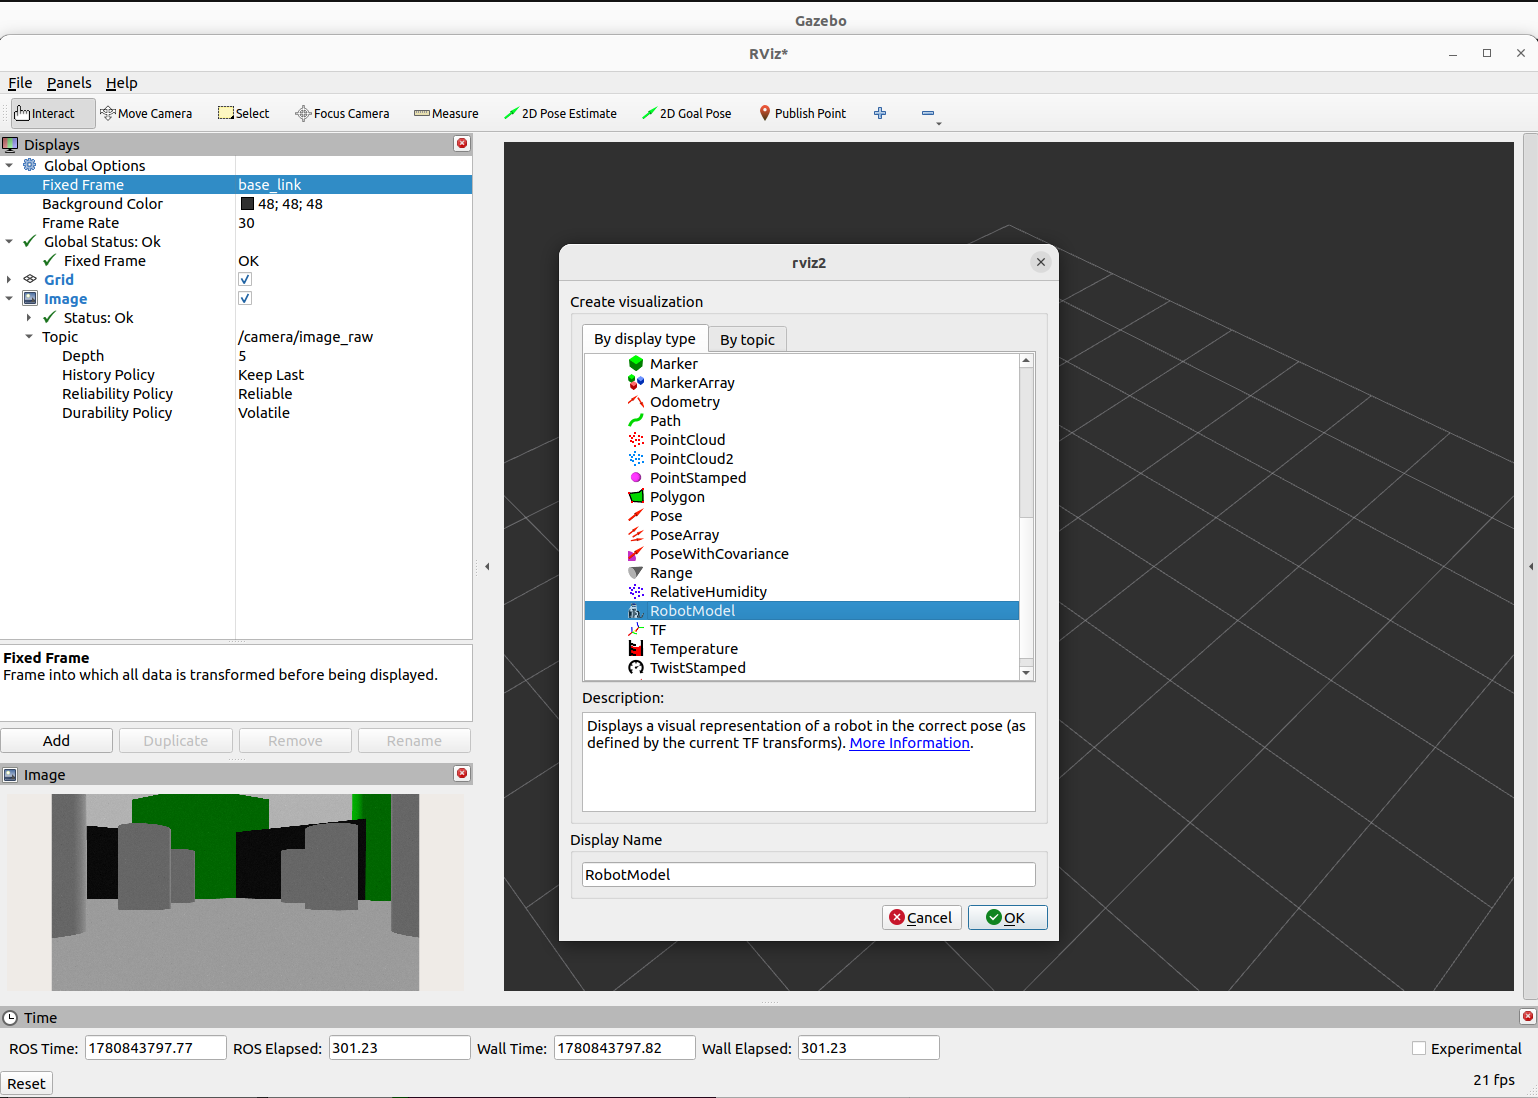The height and width of the screenshot is (1098, 1538).
Task: Activate the Focus Camera tool
Action: [342, 113]
